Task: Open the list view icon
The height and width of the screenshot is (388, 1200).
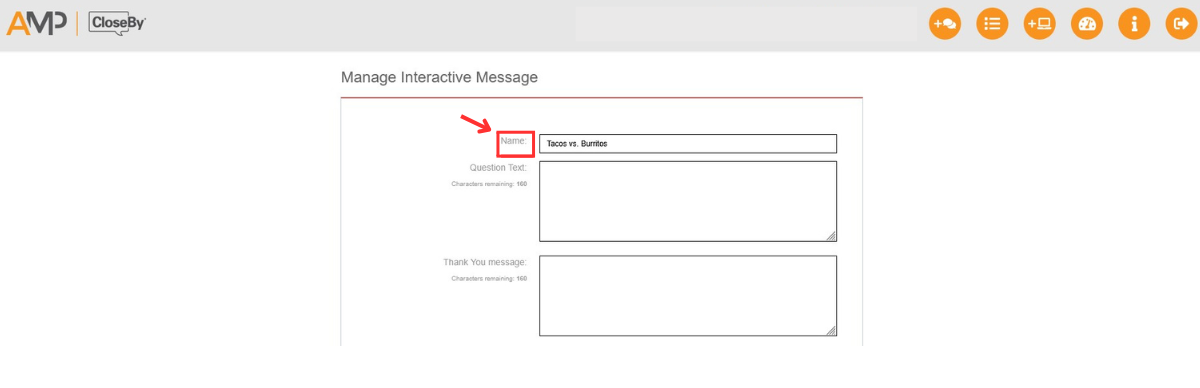Action: pos(992,24)
